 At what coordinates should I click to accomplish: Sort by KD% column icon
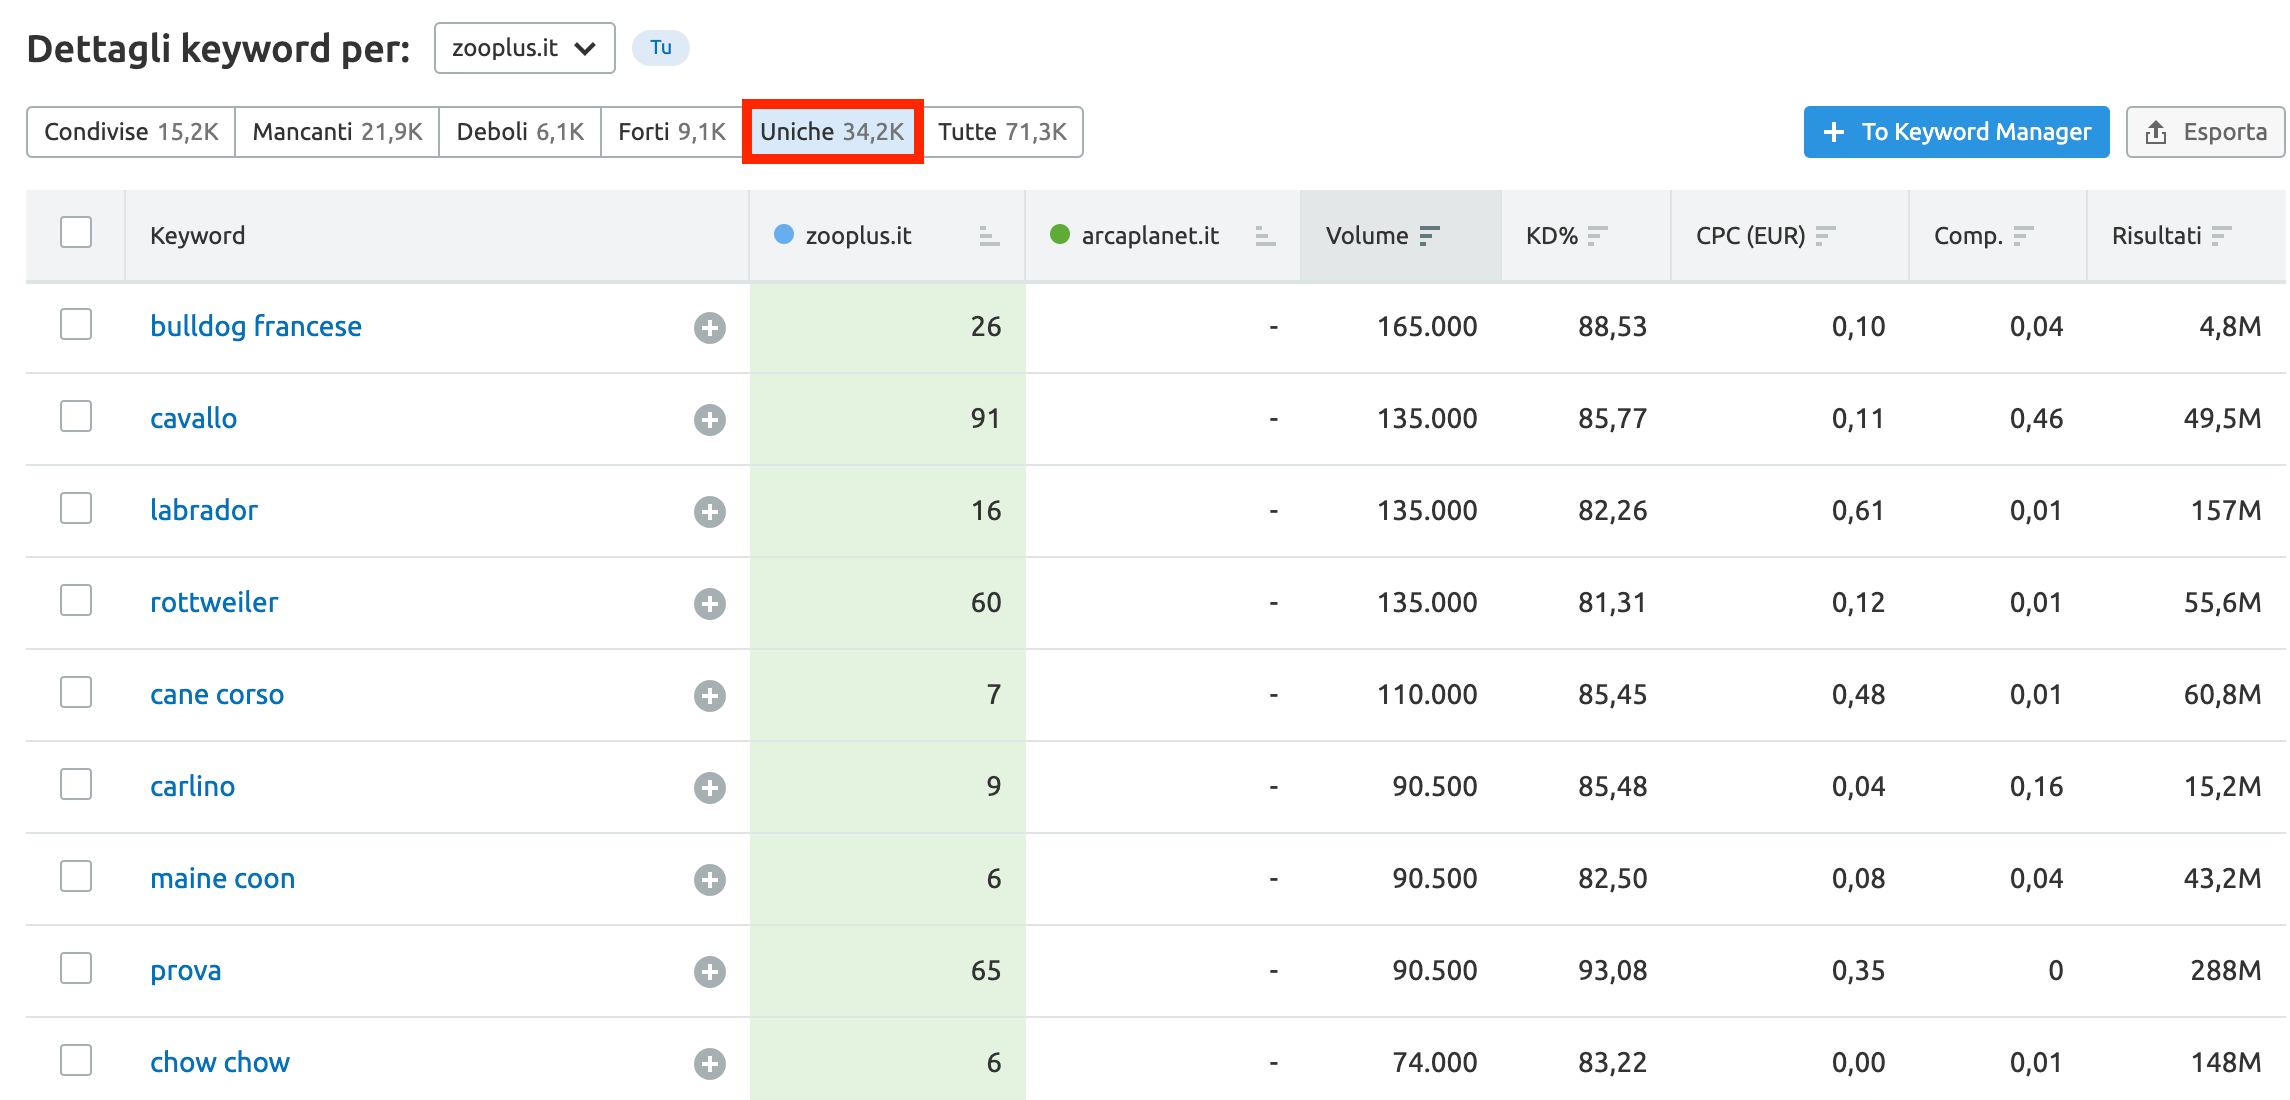pyautogui.click(x=1597, y=236)
